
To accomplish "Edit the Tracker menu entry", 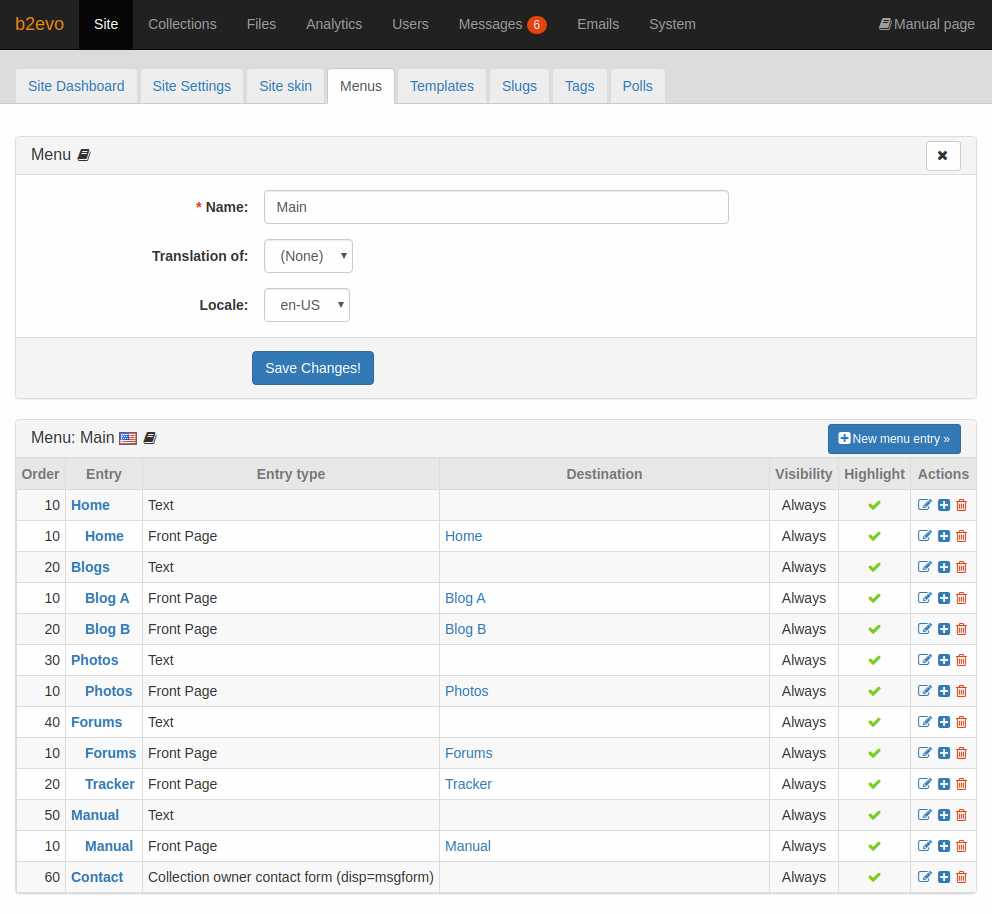I will coord(924,784).
